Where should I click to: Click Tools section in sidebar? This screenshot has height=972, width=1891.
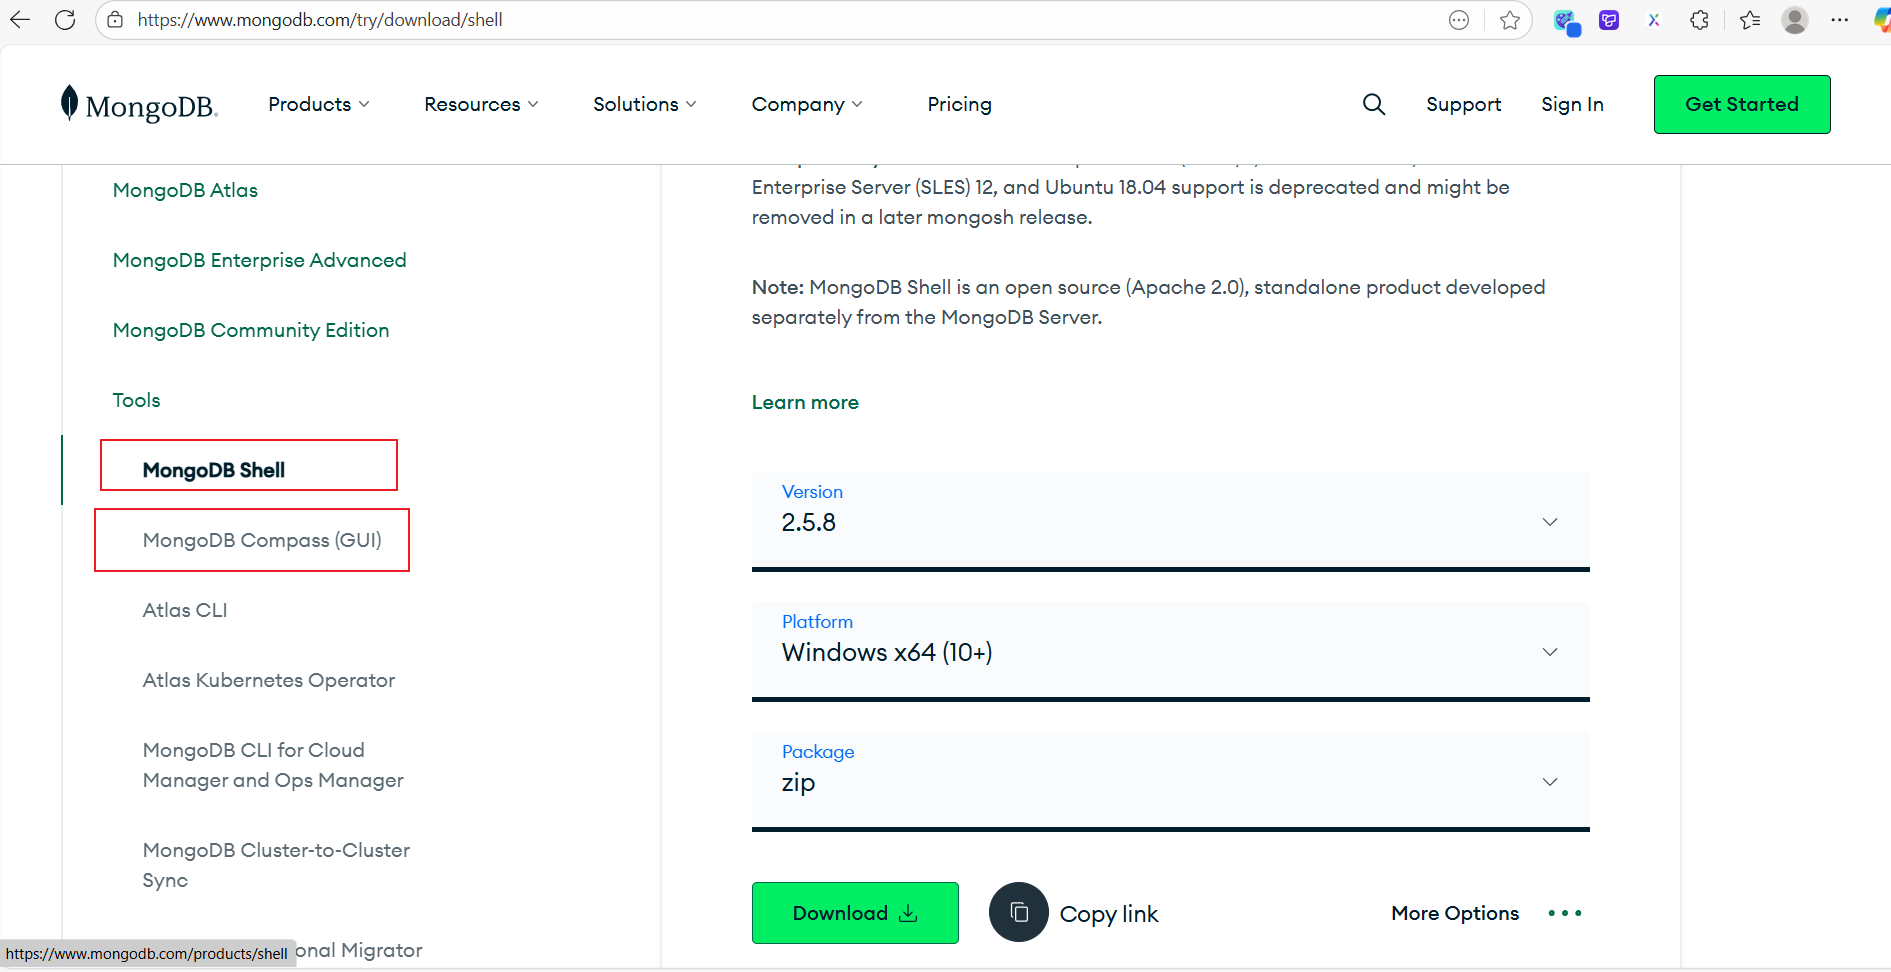[136, 400]
